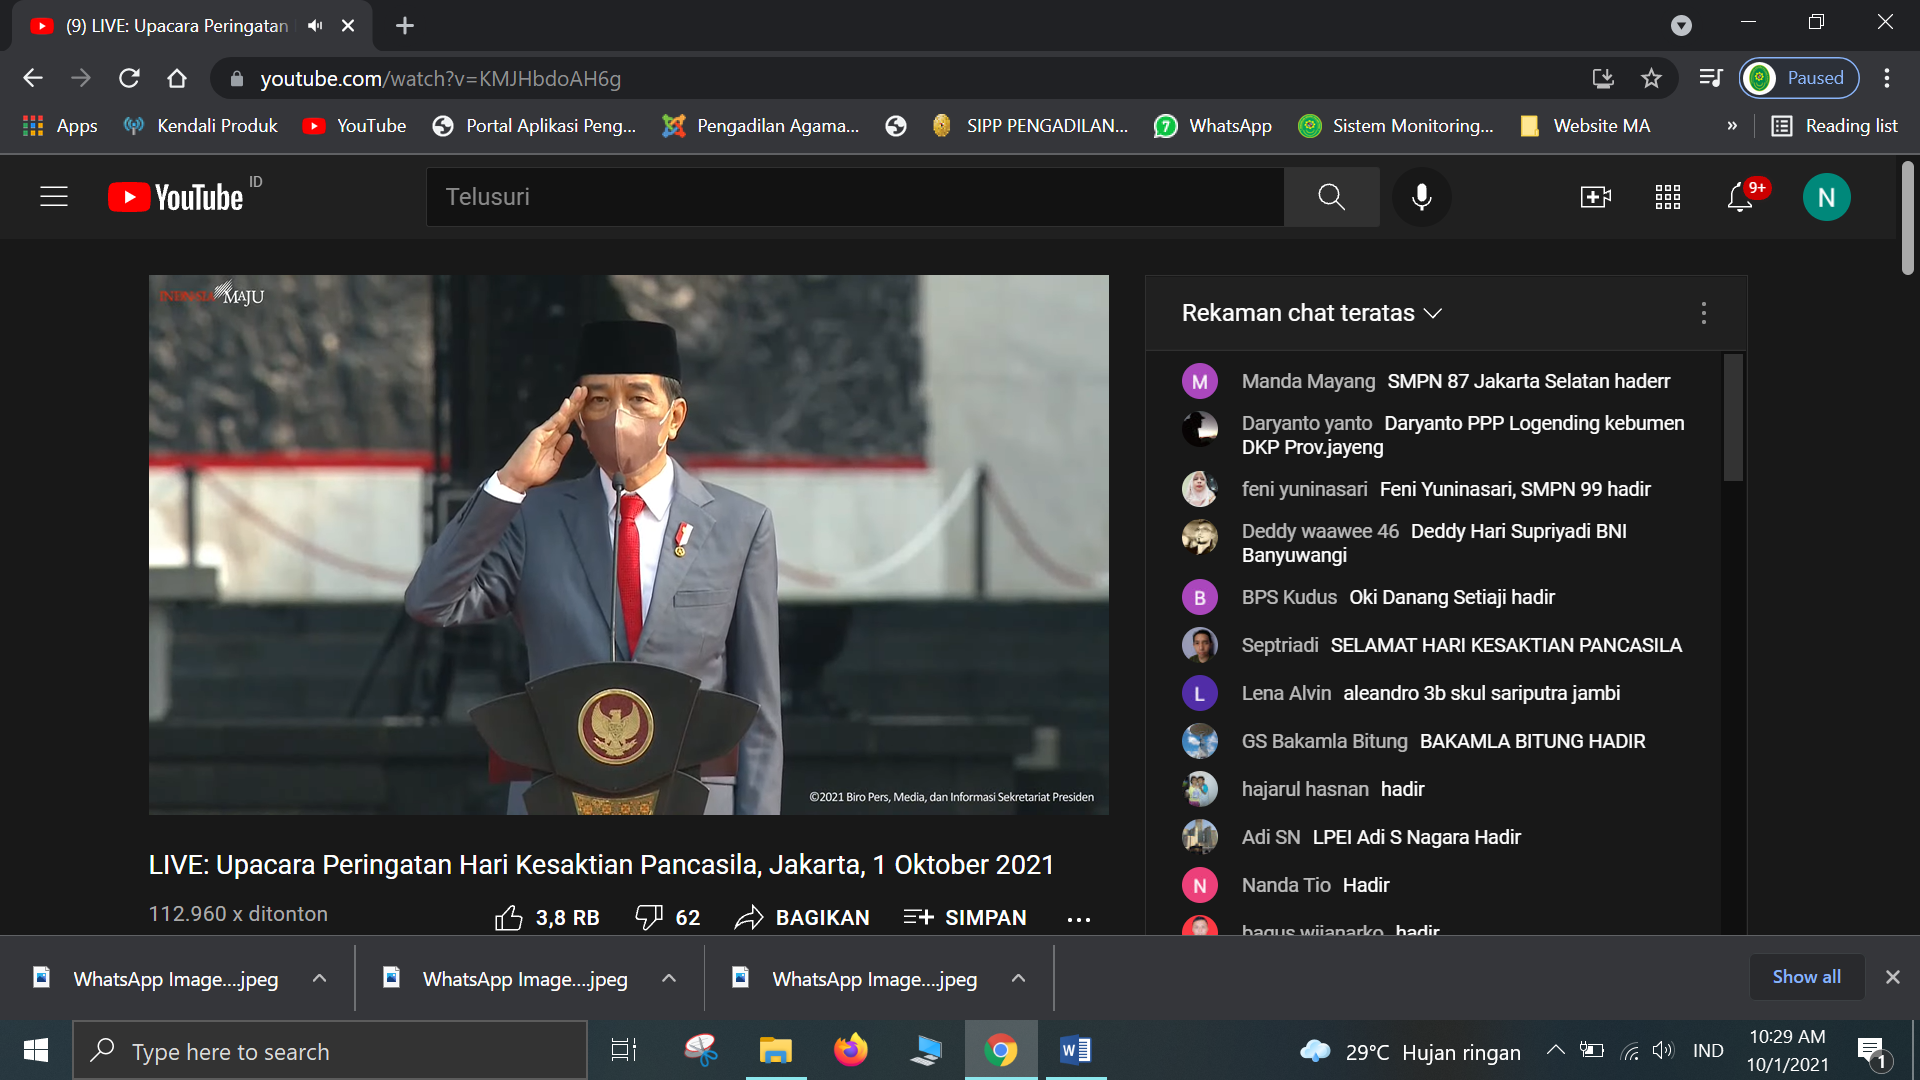Open the WhatsApp bookmark
The image size is (1920, 1080).
[x=1212, y=126]
